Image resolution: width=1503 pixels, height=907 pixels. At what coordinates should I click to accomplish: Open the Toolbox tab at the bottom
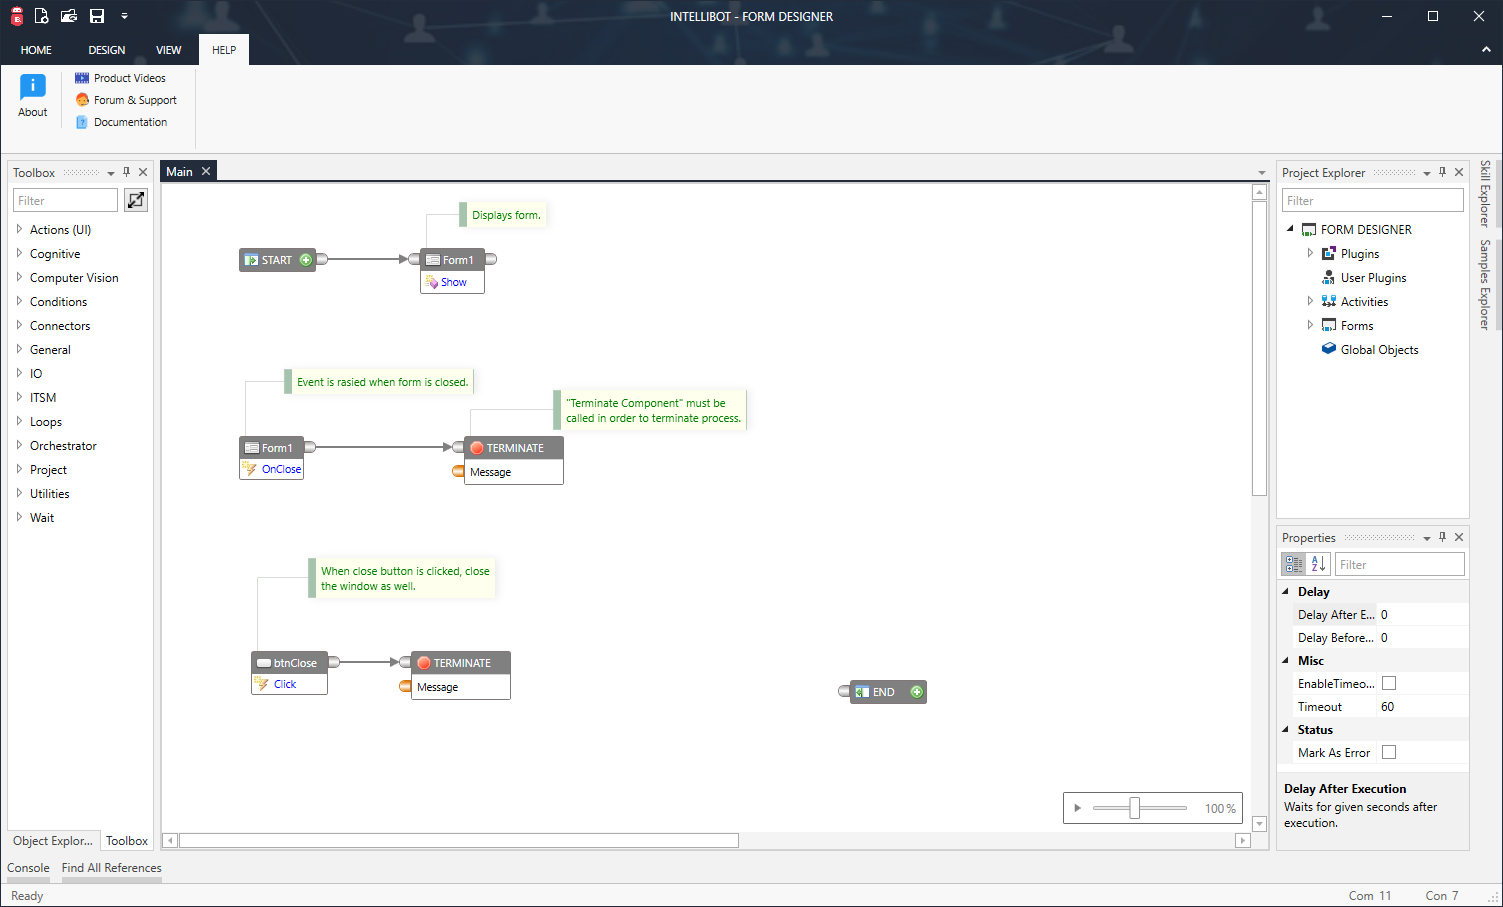[x=126, y=841]
